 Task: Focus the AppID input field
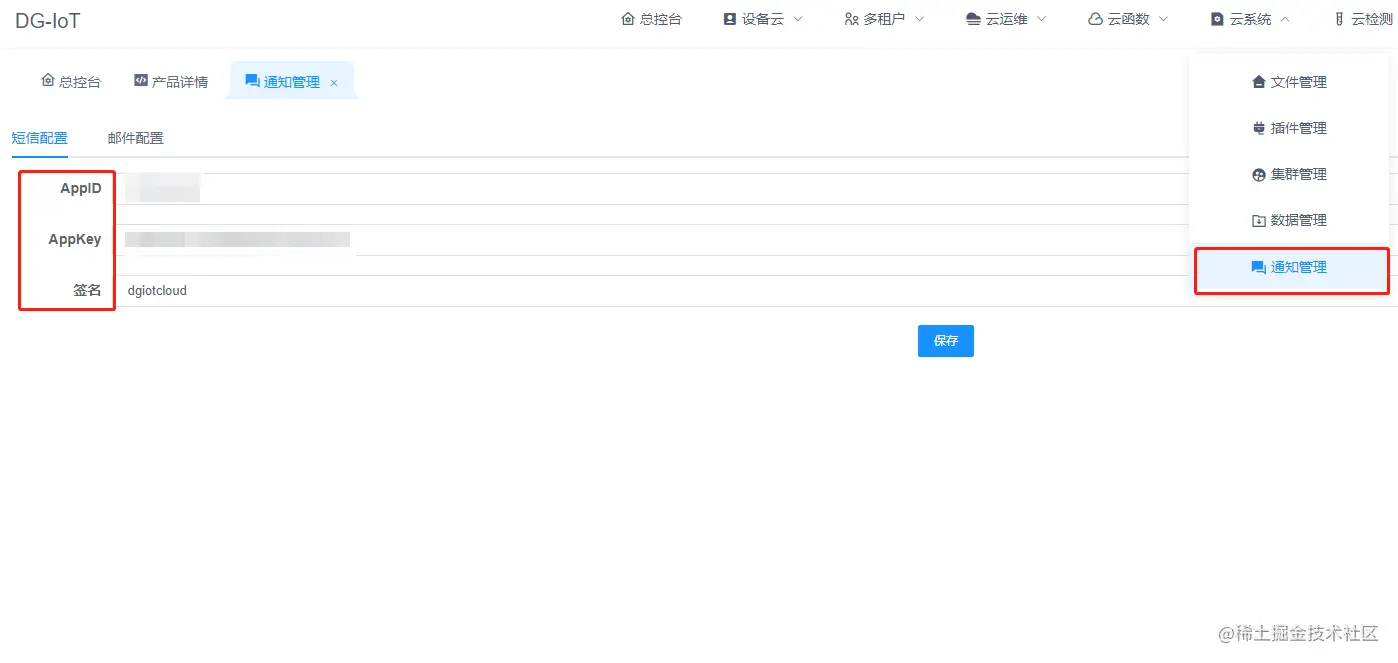(756, 189)
